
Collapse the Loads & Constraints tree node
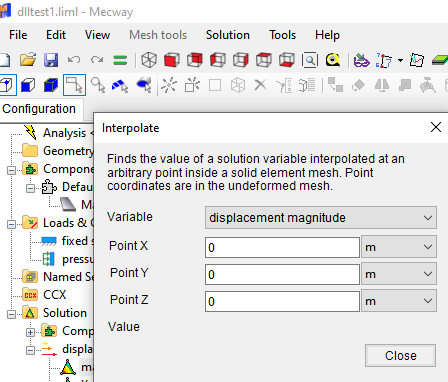click(x=11, y=224)
